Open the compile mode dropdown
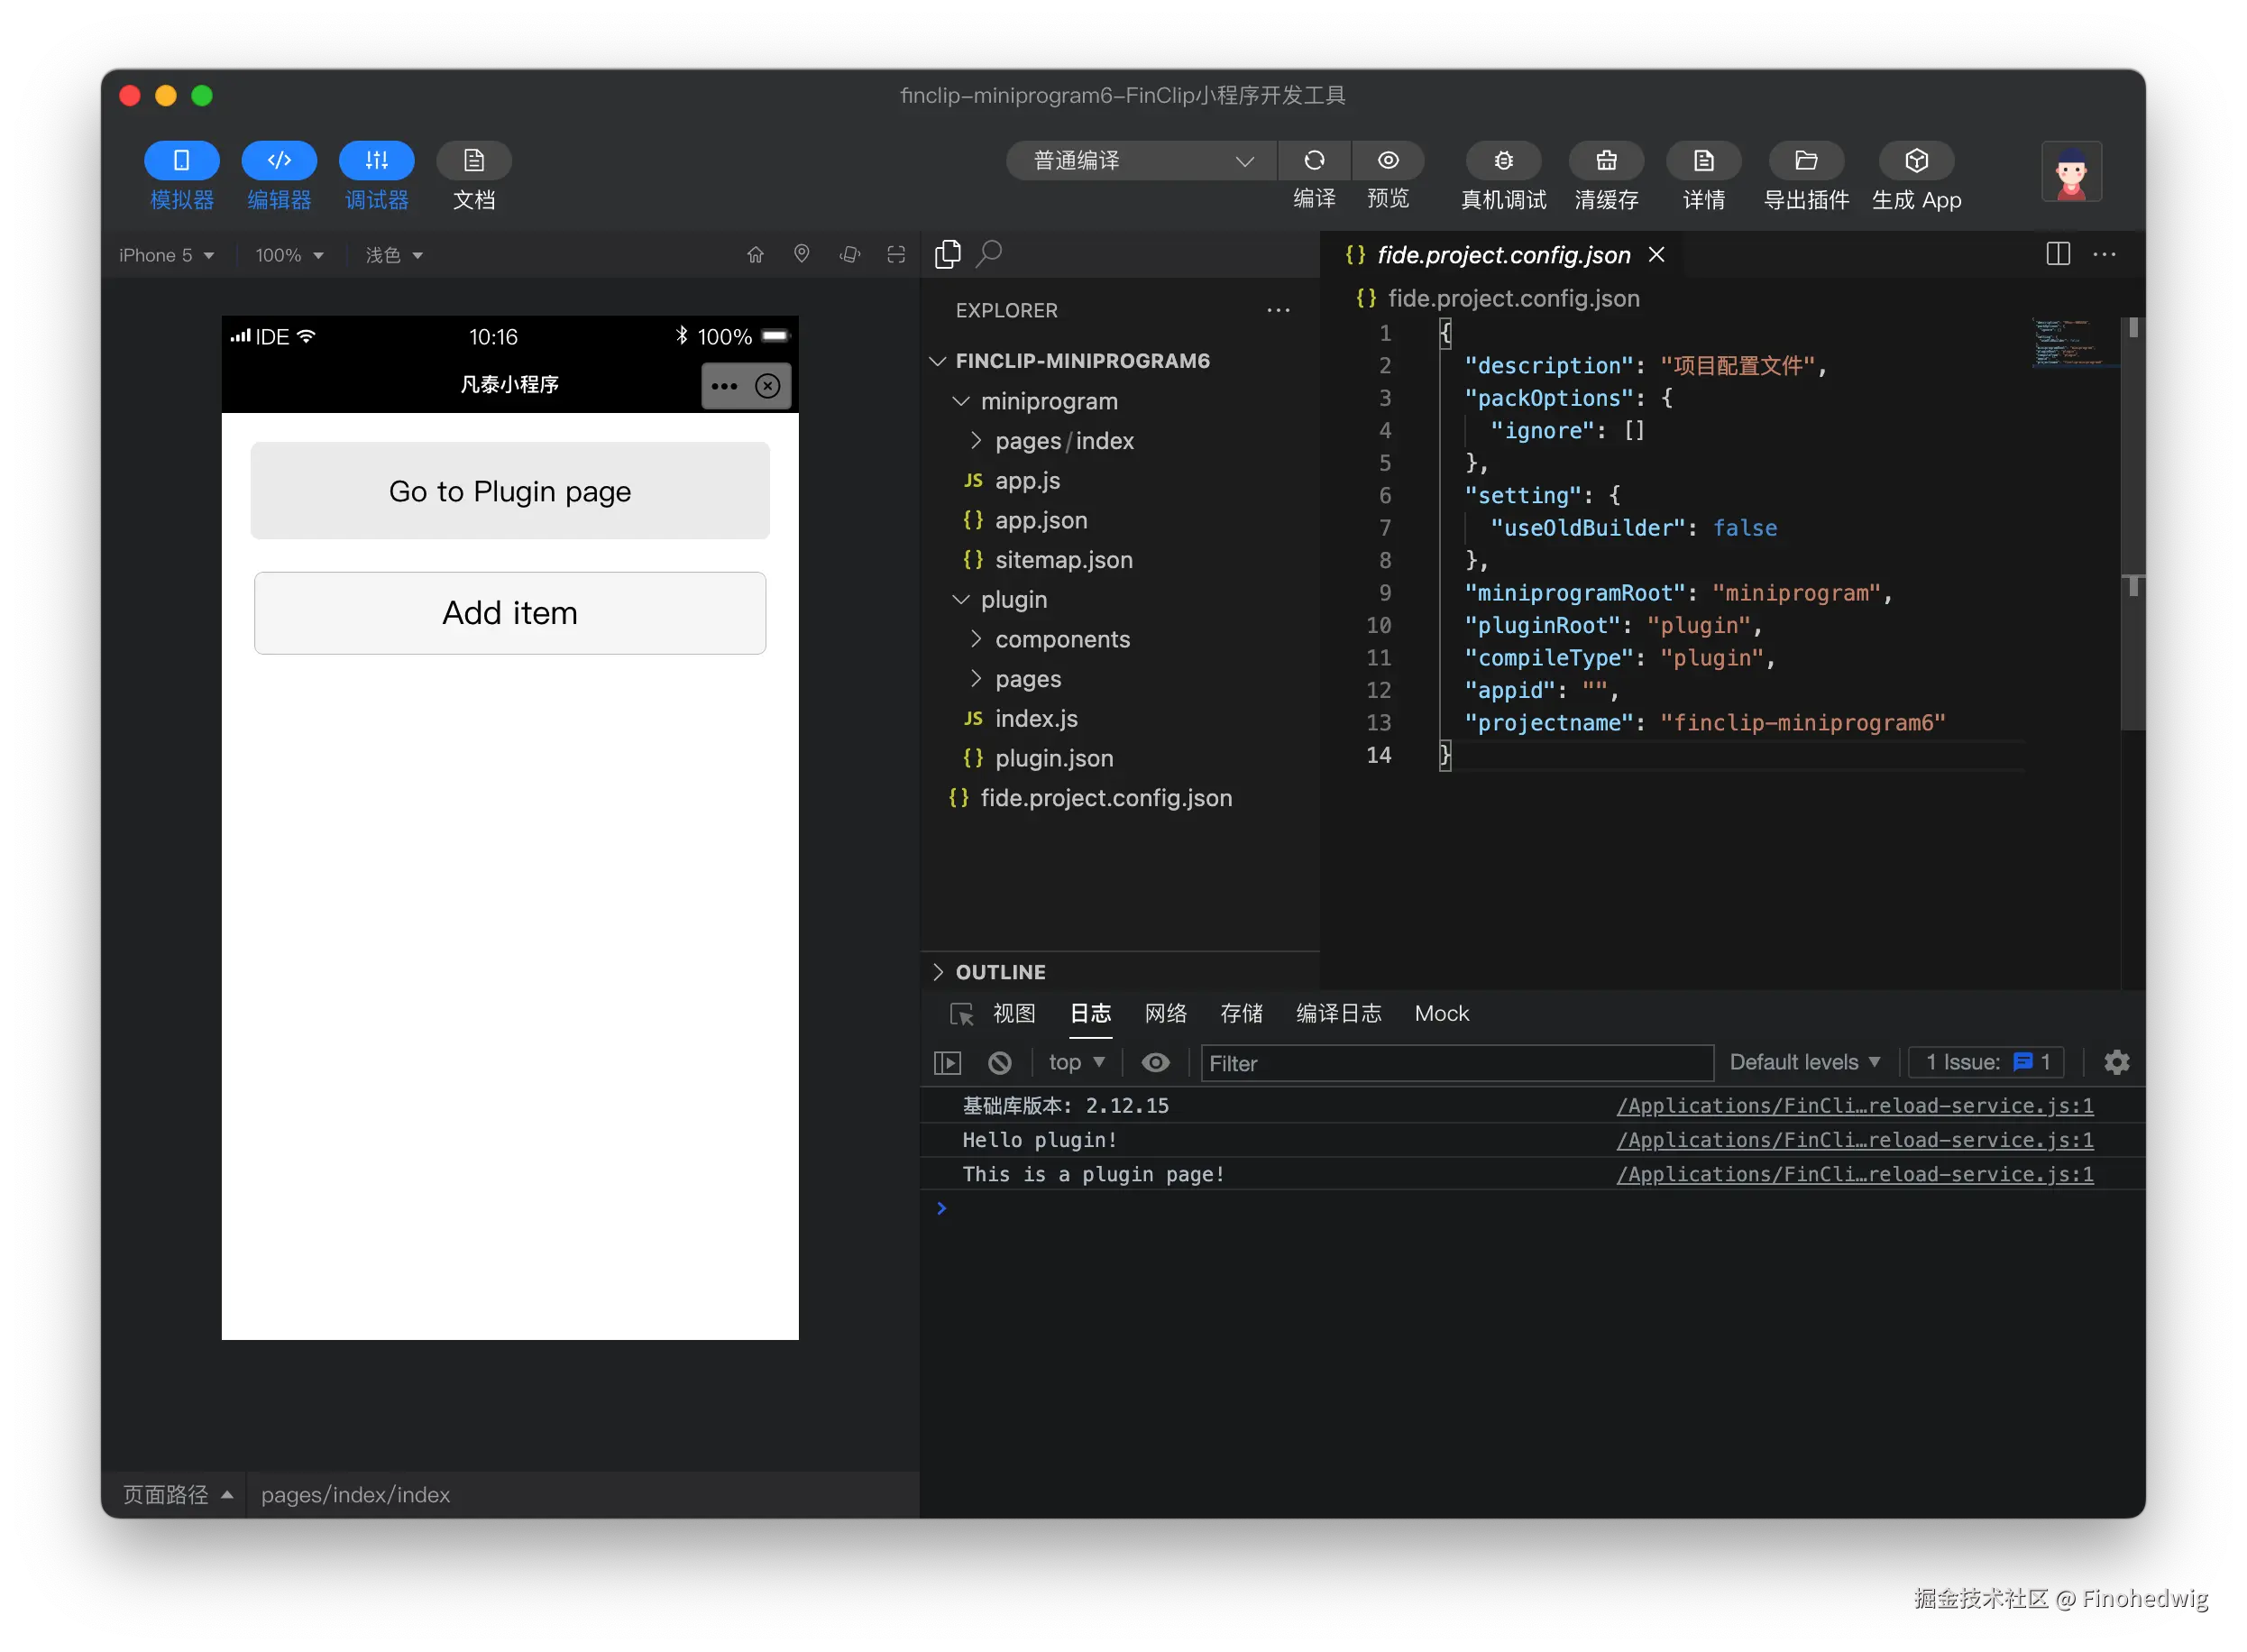The height and width of the screenshot is (1652, 2247). (x=1140, y=161)
